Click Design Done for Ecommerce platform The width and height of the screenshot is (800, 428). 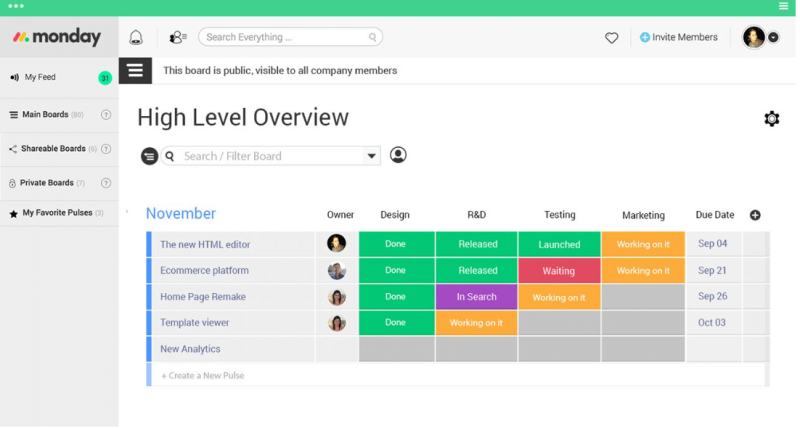[397, 270]
